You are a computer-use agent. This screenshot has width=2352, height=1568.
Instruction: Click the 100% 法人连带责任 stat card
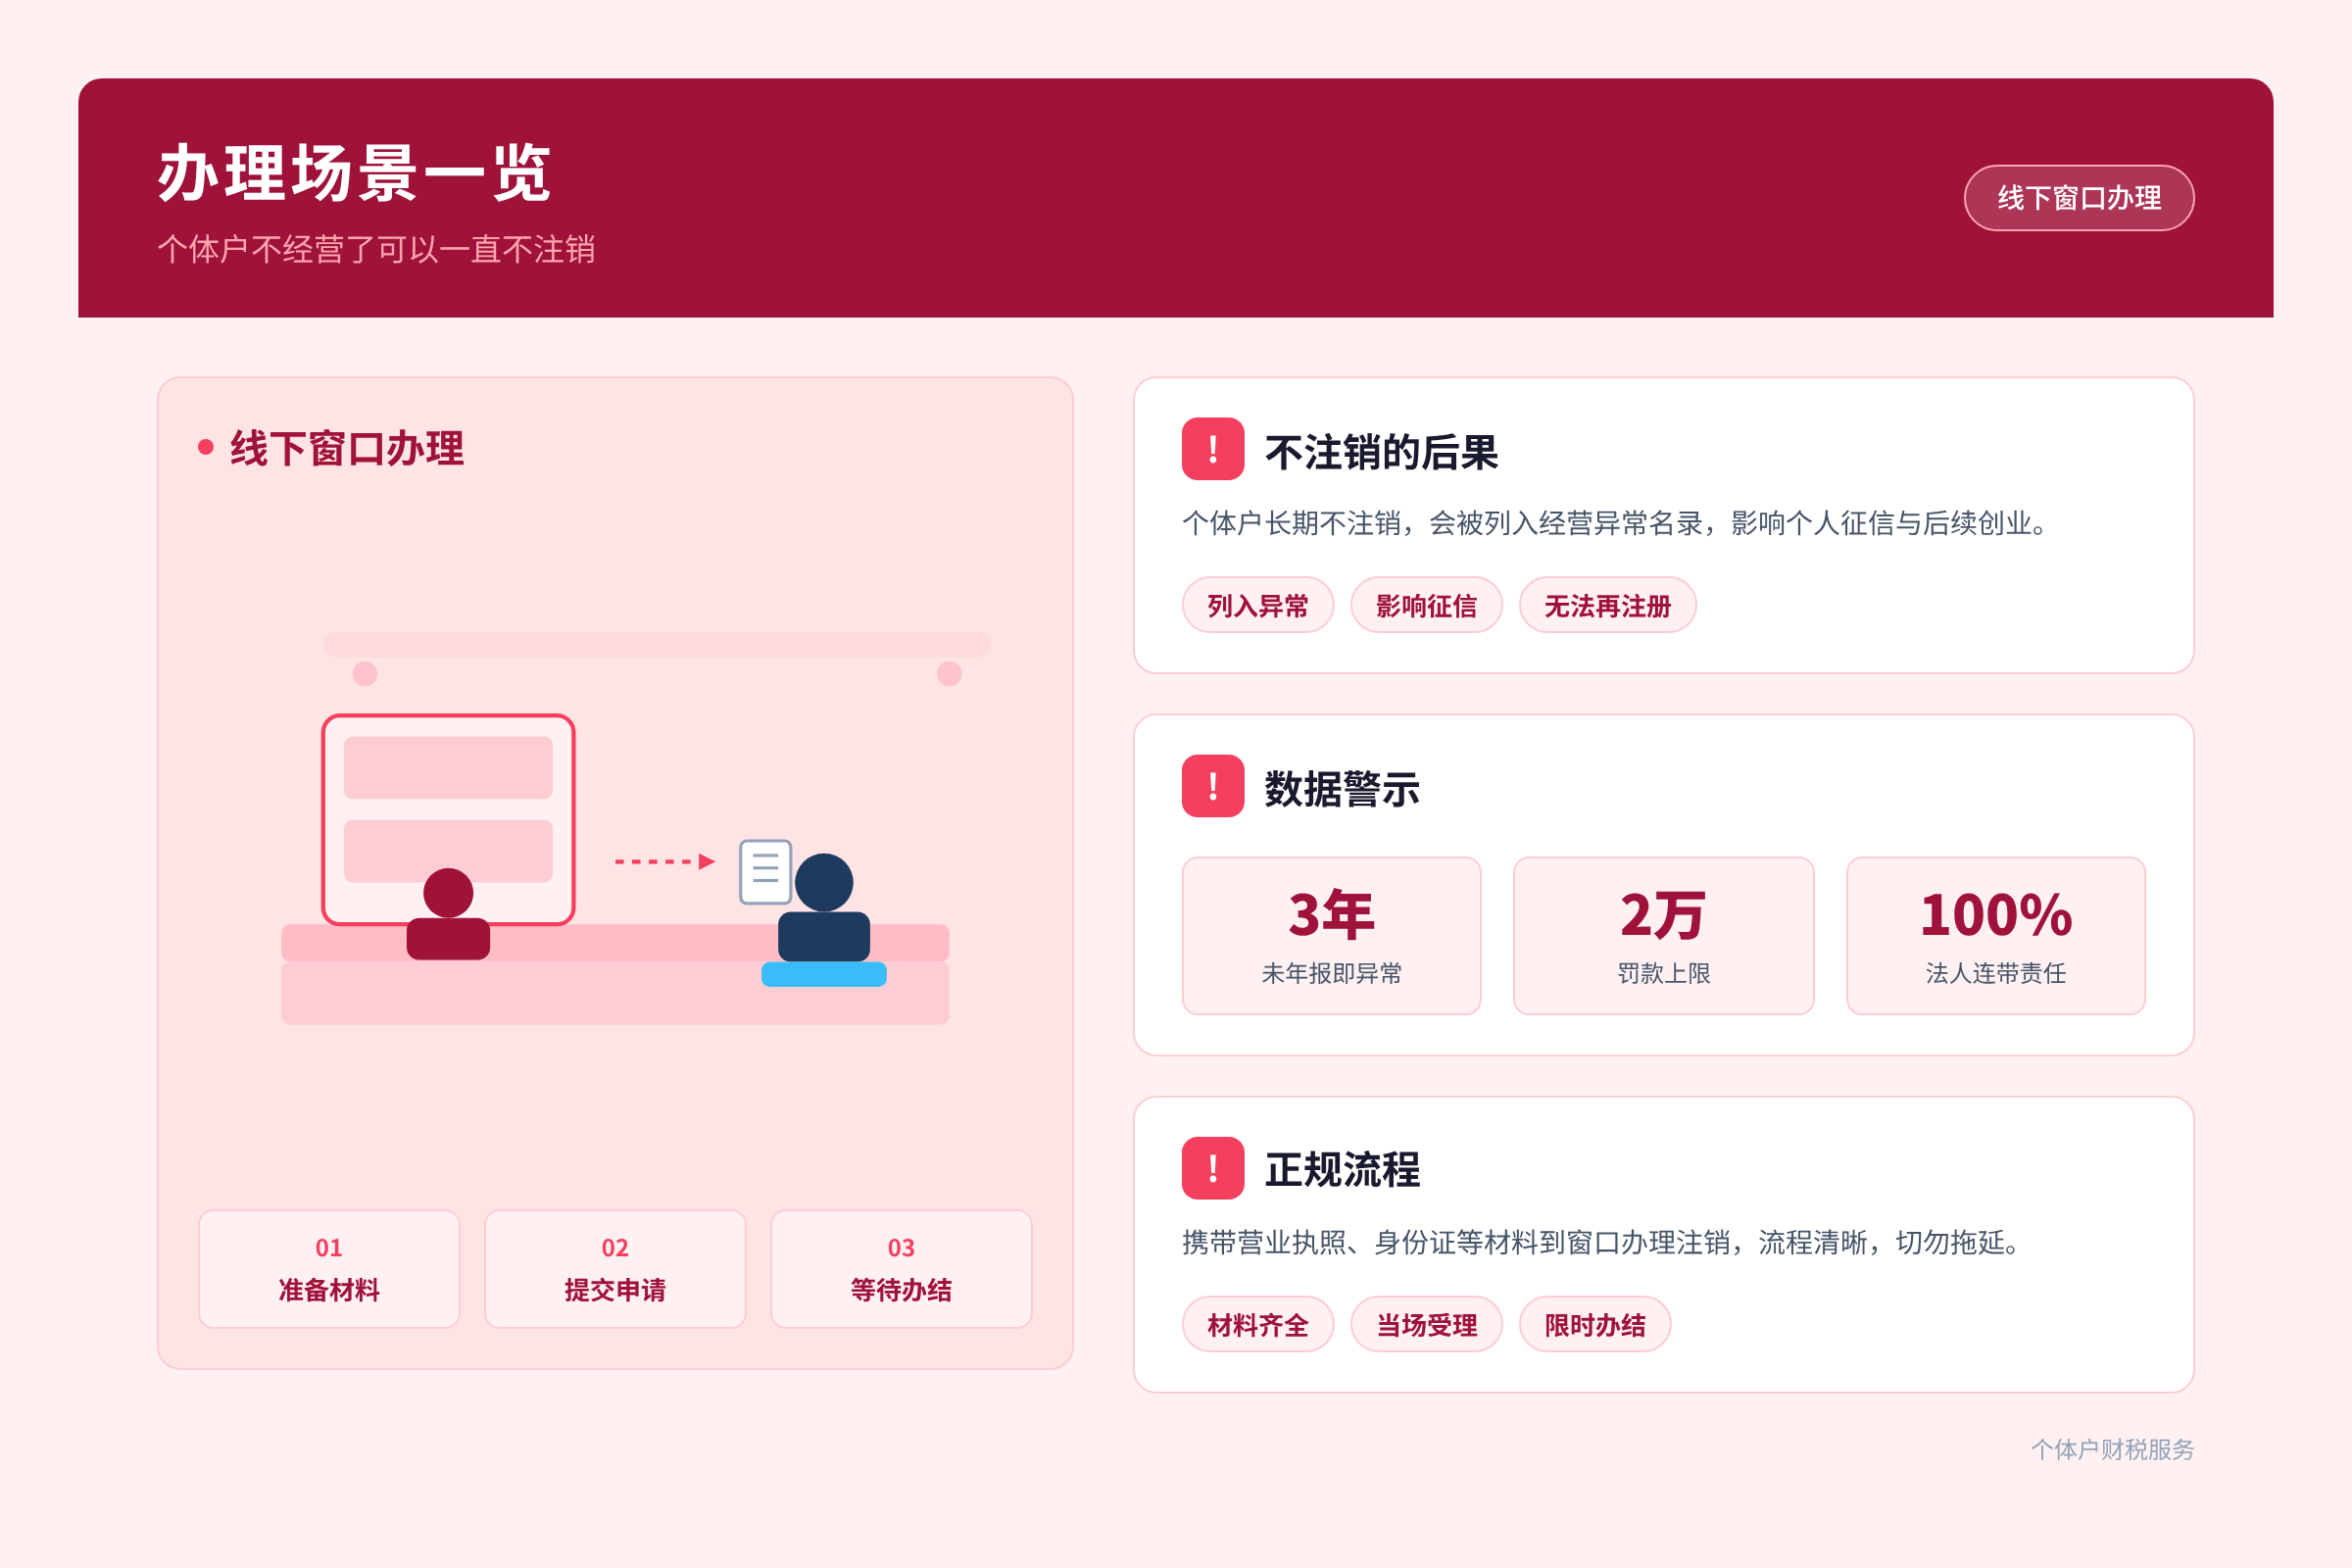[x=1996, y=936]
